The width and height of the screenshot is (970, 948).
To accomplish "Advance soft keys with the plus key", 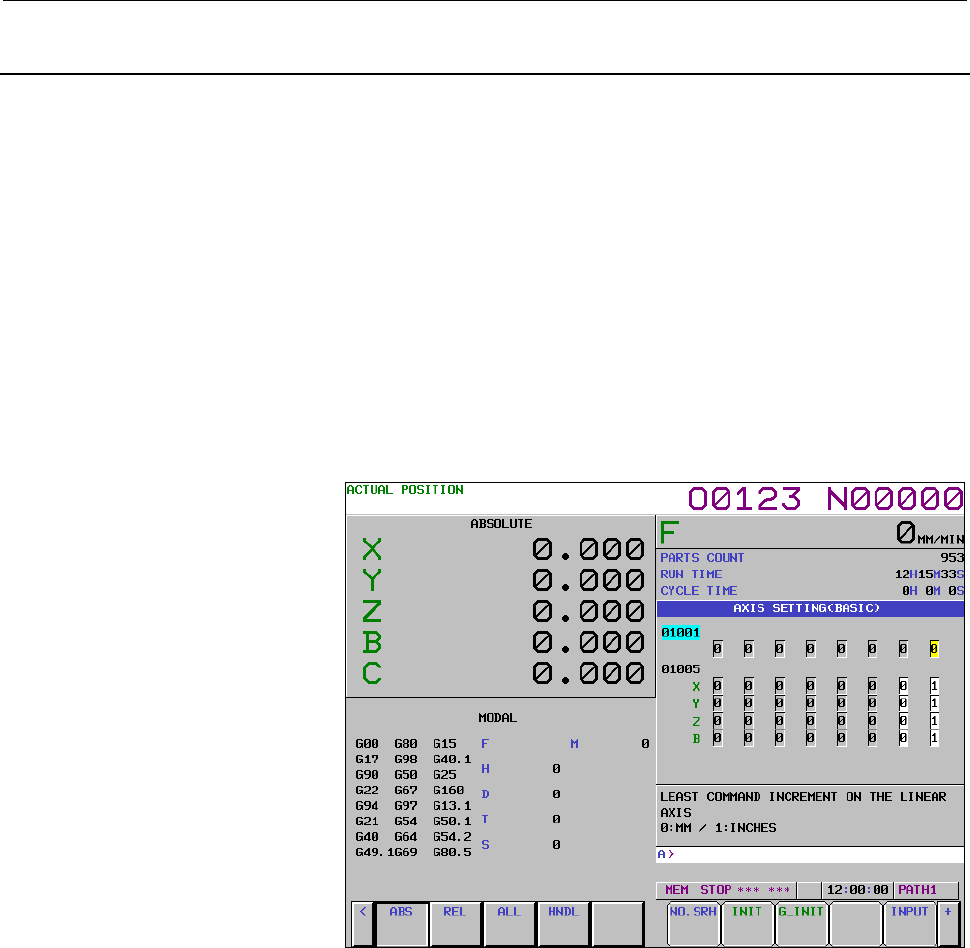I will click(948, 923).
